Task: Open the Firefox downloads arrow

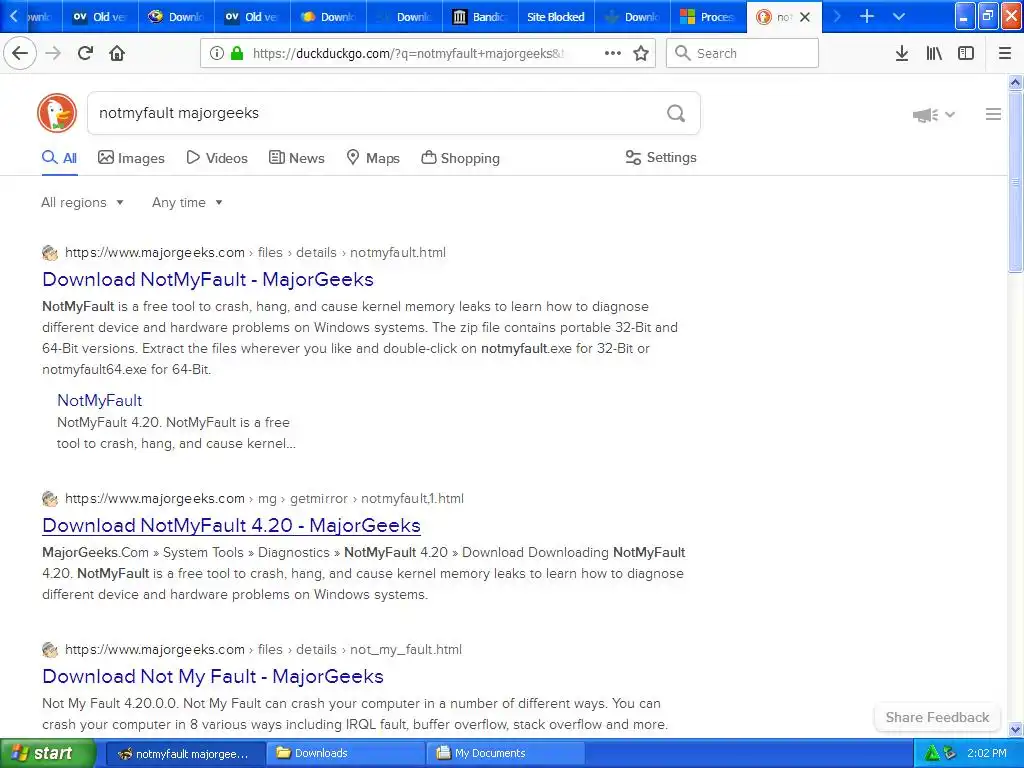Action: [x=902, y=53]
